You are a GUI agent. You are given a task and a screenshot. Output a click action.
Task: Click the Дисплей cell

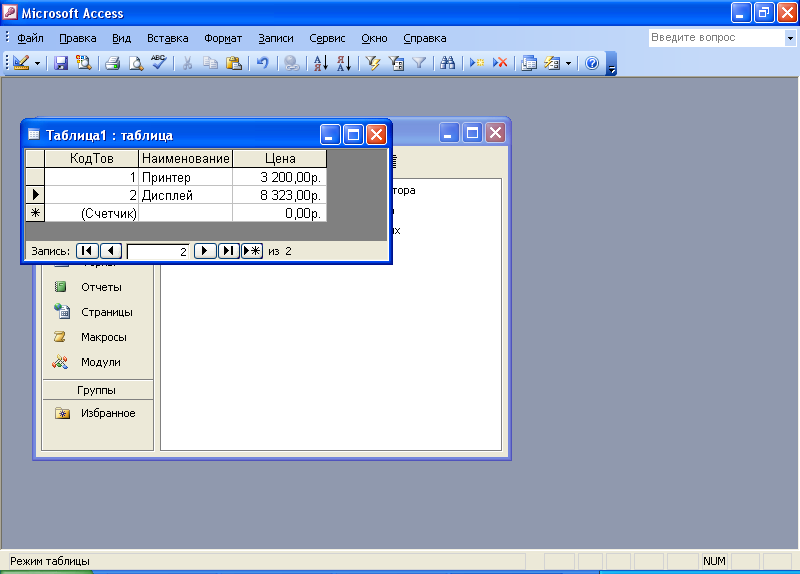coord(186,195)
